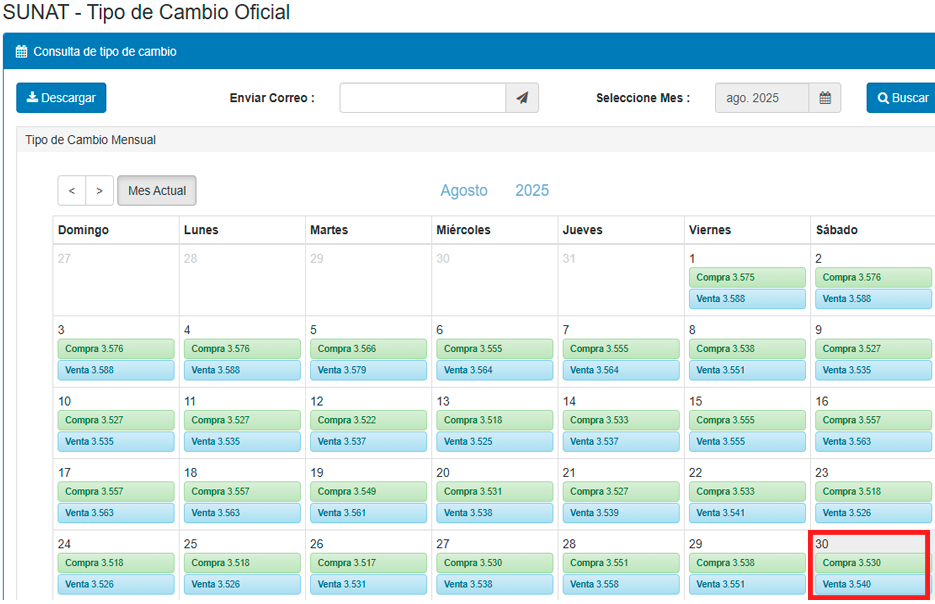Select Venta 3.588 on day 1

click(x=747, y=299)
